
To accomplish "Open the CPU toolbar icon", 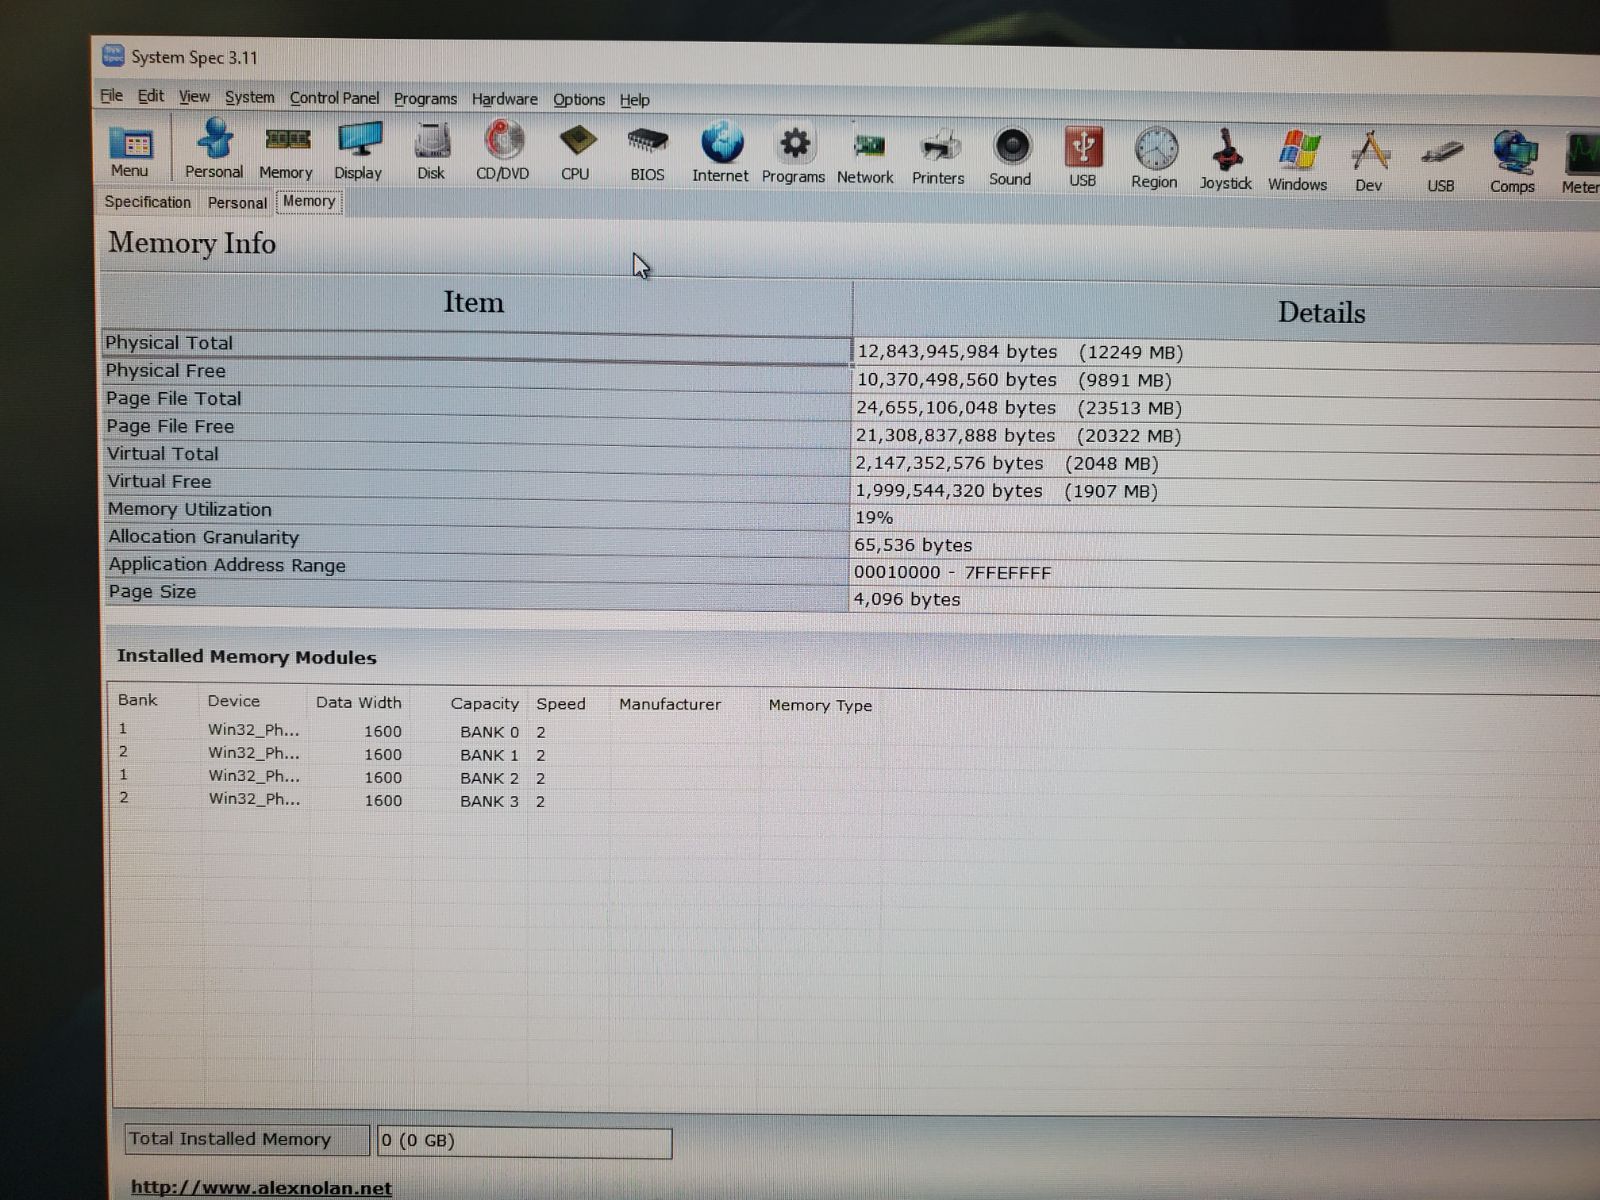I will tap(576, 153).
